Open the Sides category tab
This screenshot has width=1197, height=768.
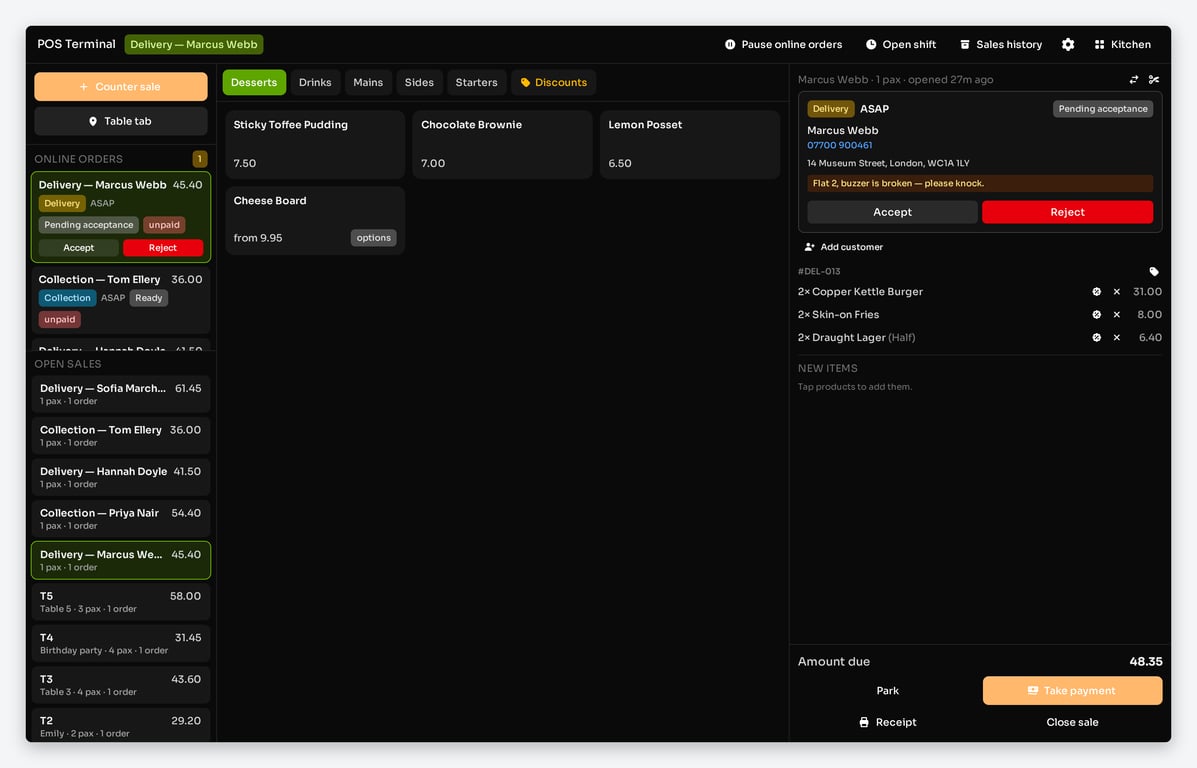coord(419,82)
